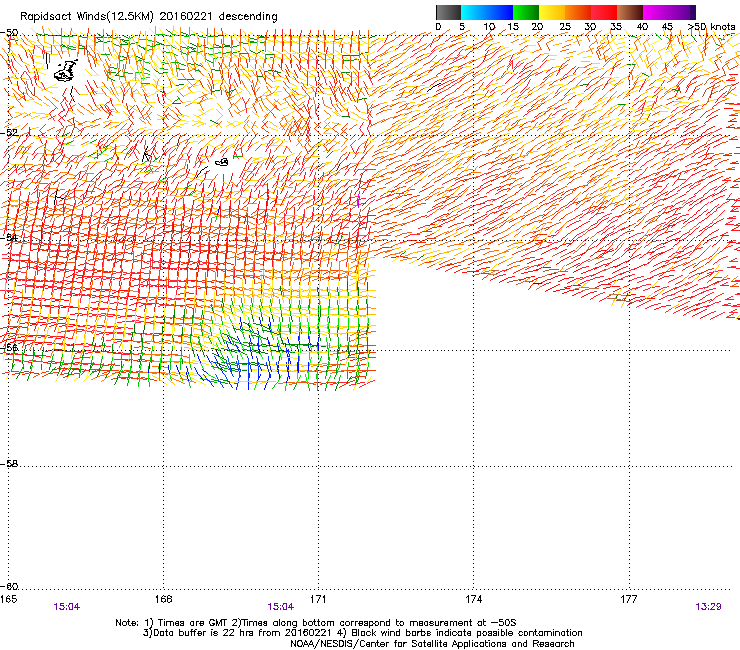This screenshot has width=740, height=650.
Task: Choose the brown 35-40 knots legend segment
Action: pyautogui.click(x=630, y=12)
